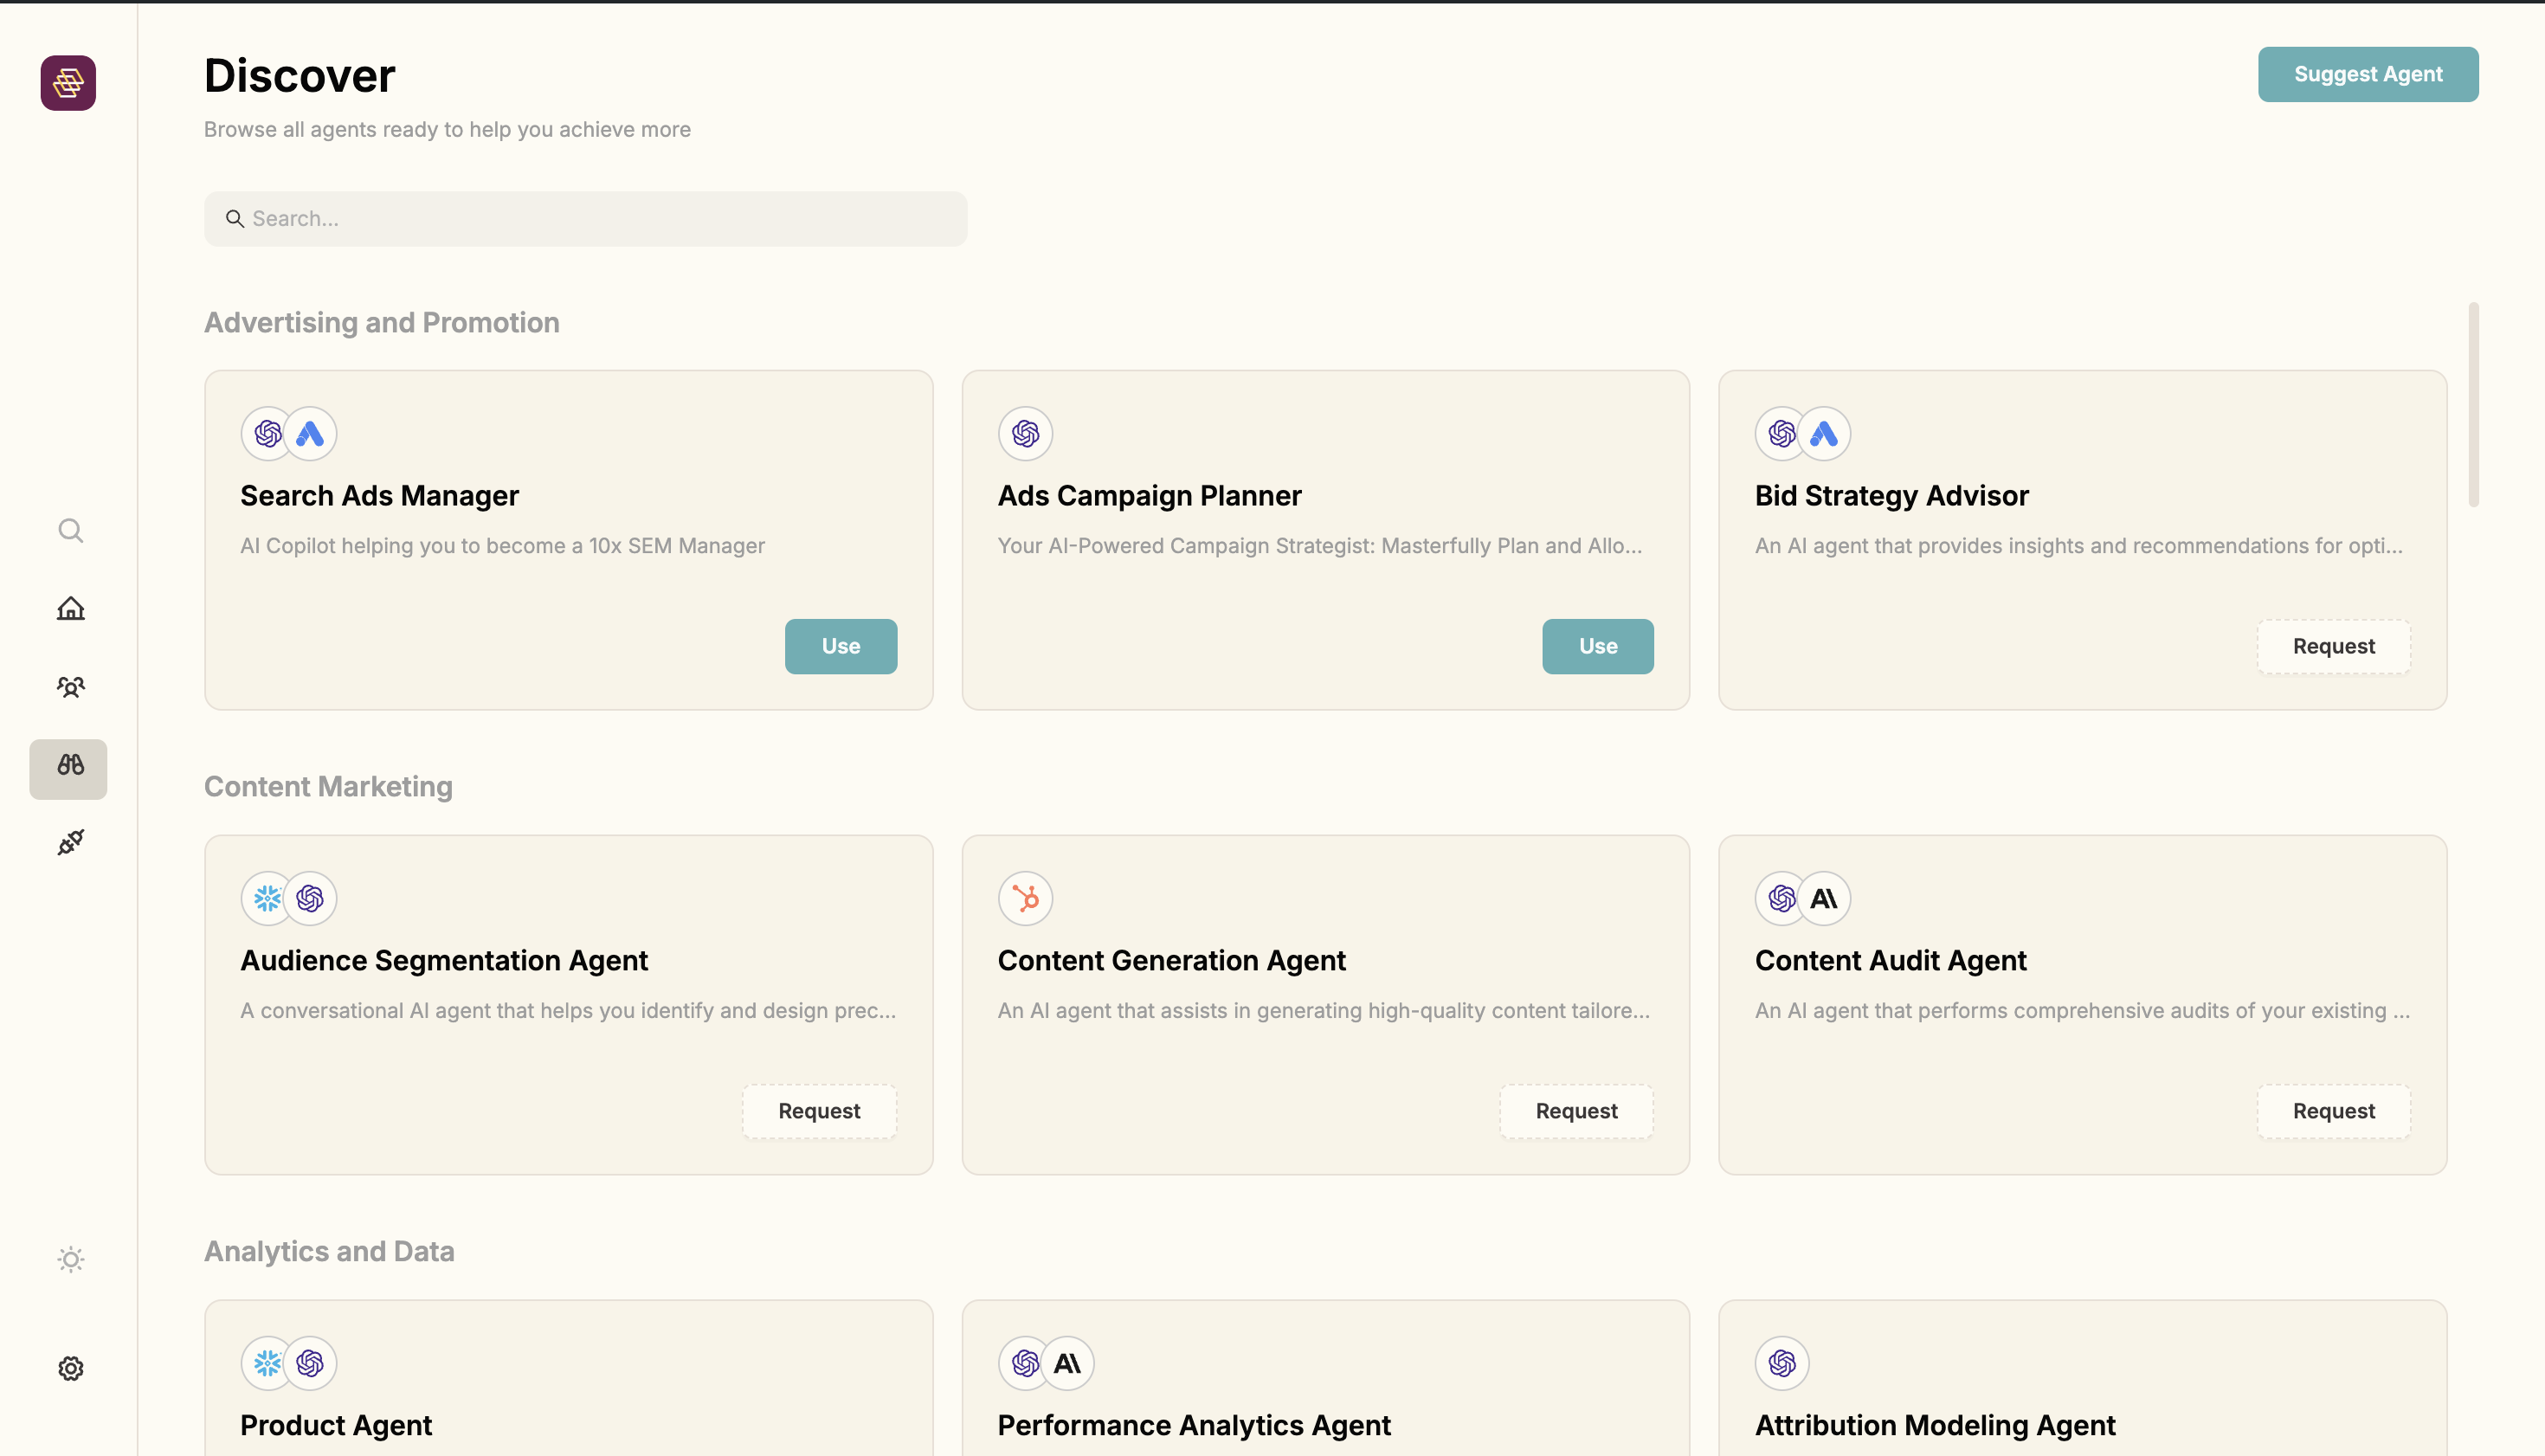
Task: Click the Suggest Agent button
Action: tap(2367, 74)
